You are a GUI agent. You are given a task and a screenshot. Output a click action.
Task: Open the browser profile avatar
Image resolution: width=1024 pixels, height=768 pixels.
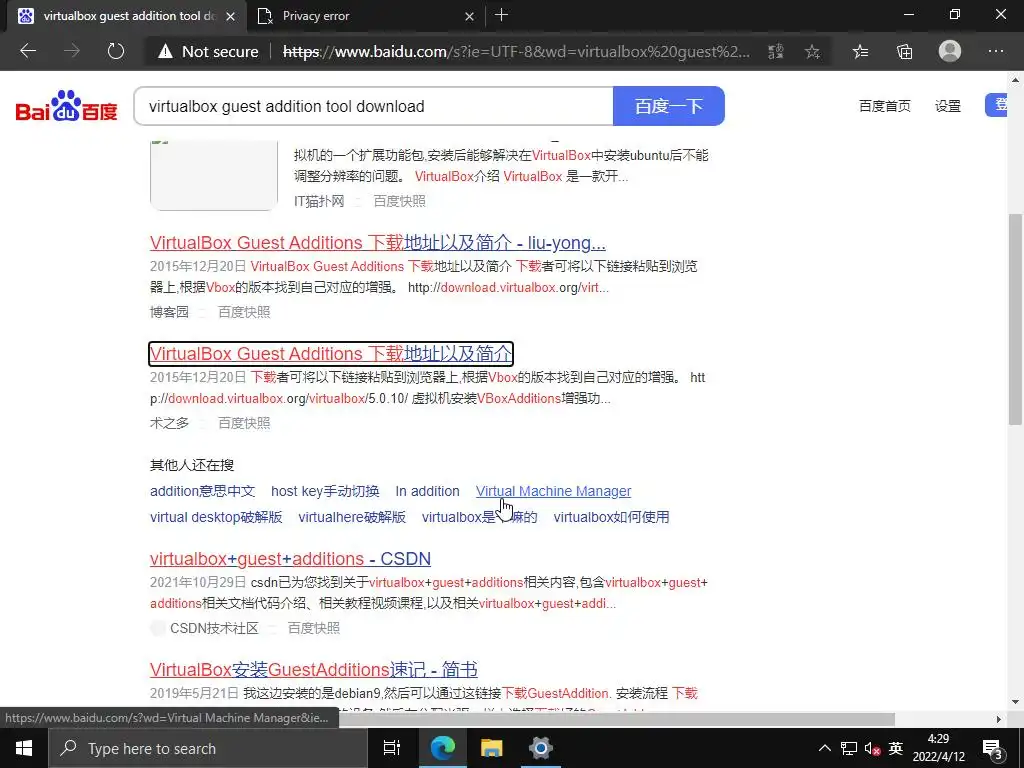click(950, 51)
